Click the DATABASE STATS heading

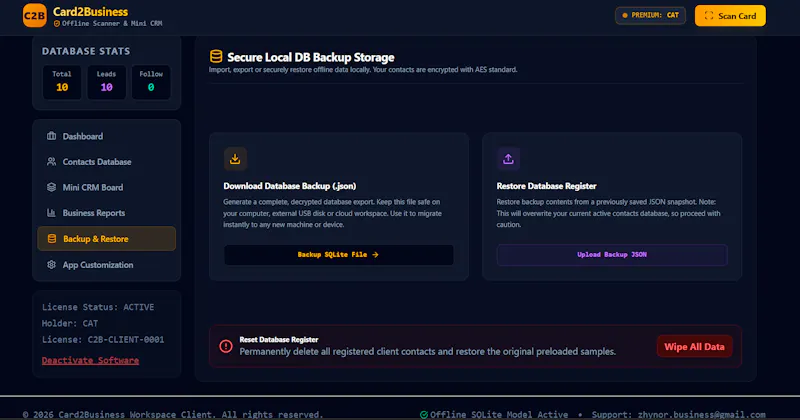click(86, 51)
